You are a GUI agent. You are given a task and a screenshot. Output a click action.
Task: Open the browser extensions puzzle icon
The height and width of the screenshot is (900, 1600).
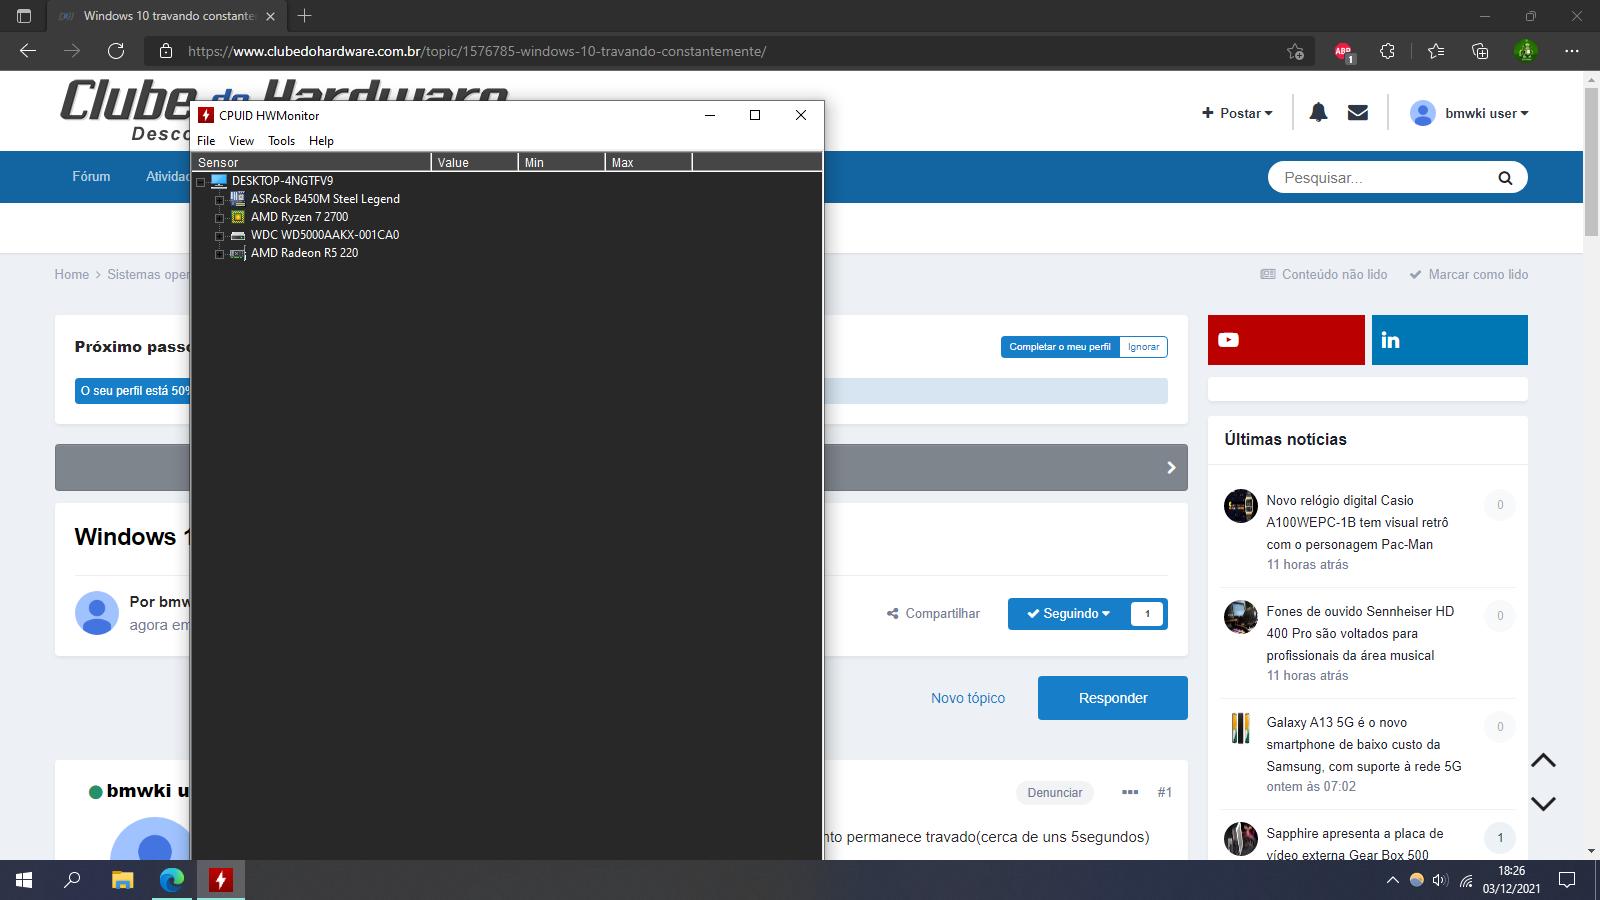pos(1387,51)
